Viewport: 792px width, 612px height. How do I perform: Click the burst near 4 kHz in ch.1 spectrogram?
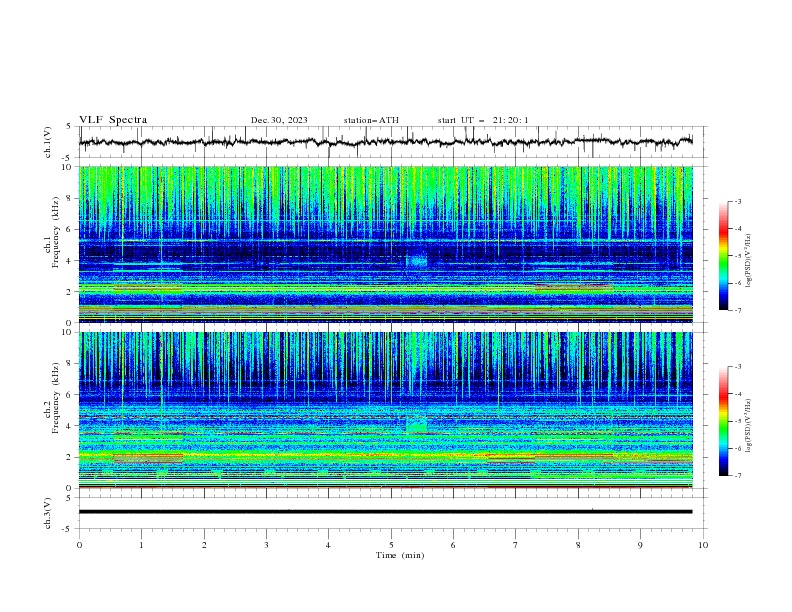coord(417,261)
